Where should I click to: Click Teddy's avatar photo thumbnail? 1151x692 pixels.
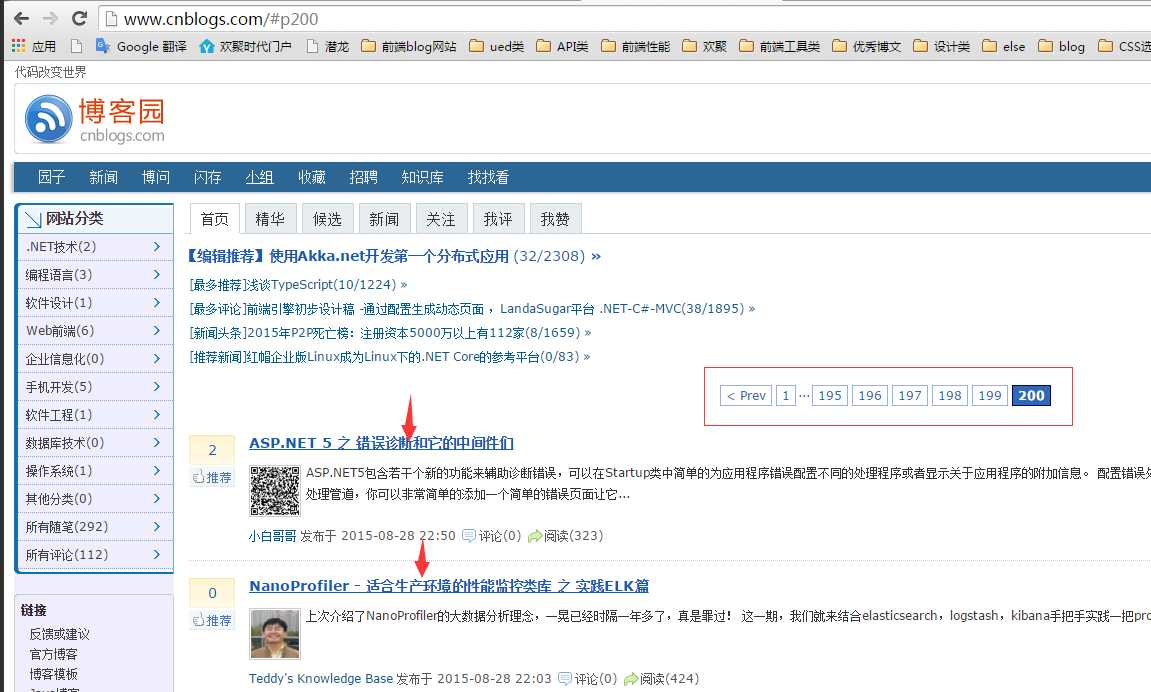coord(275,634)
